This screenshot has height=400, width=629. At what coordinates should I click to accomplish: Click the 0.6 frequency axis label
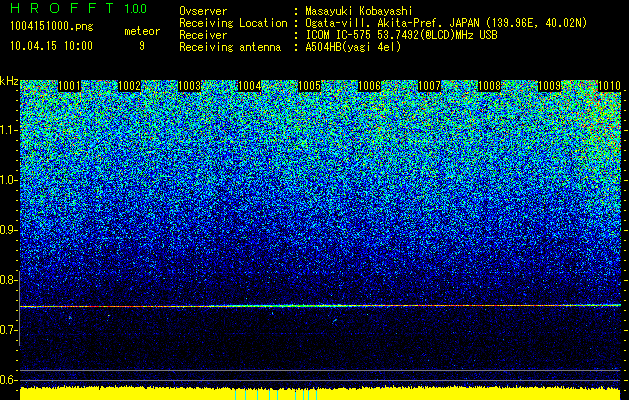coord(9,380)
